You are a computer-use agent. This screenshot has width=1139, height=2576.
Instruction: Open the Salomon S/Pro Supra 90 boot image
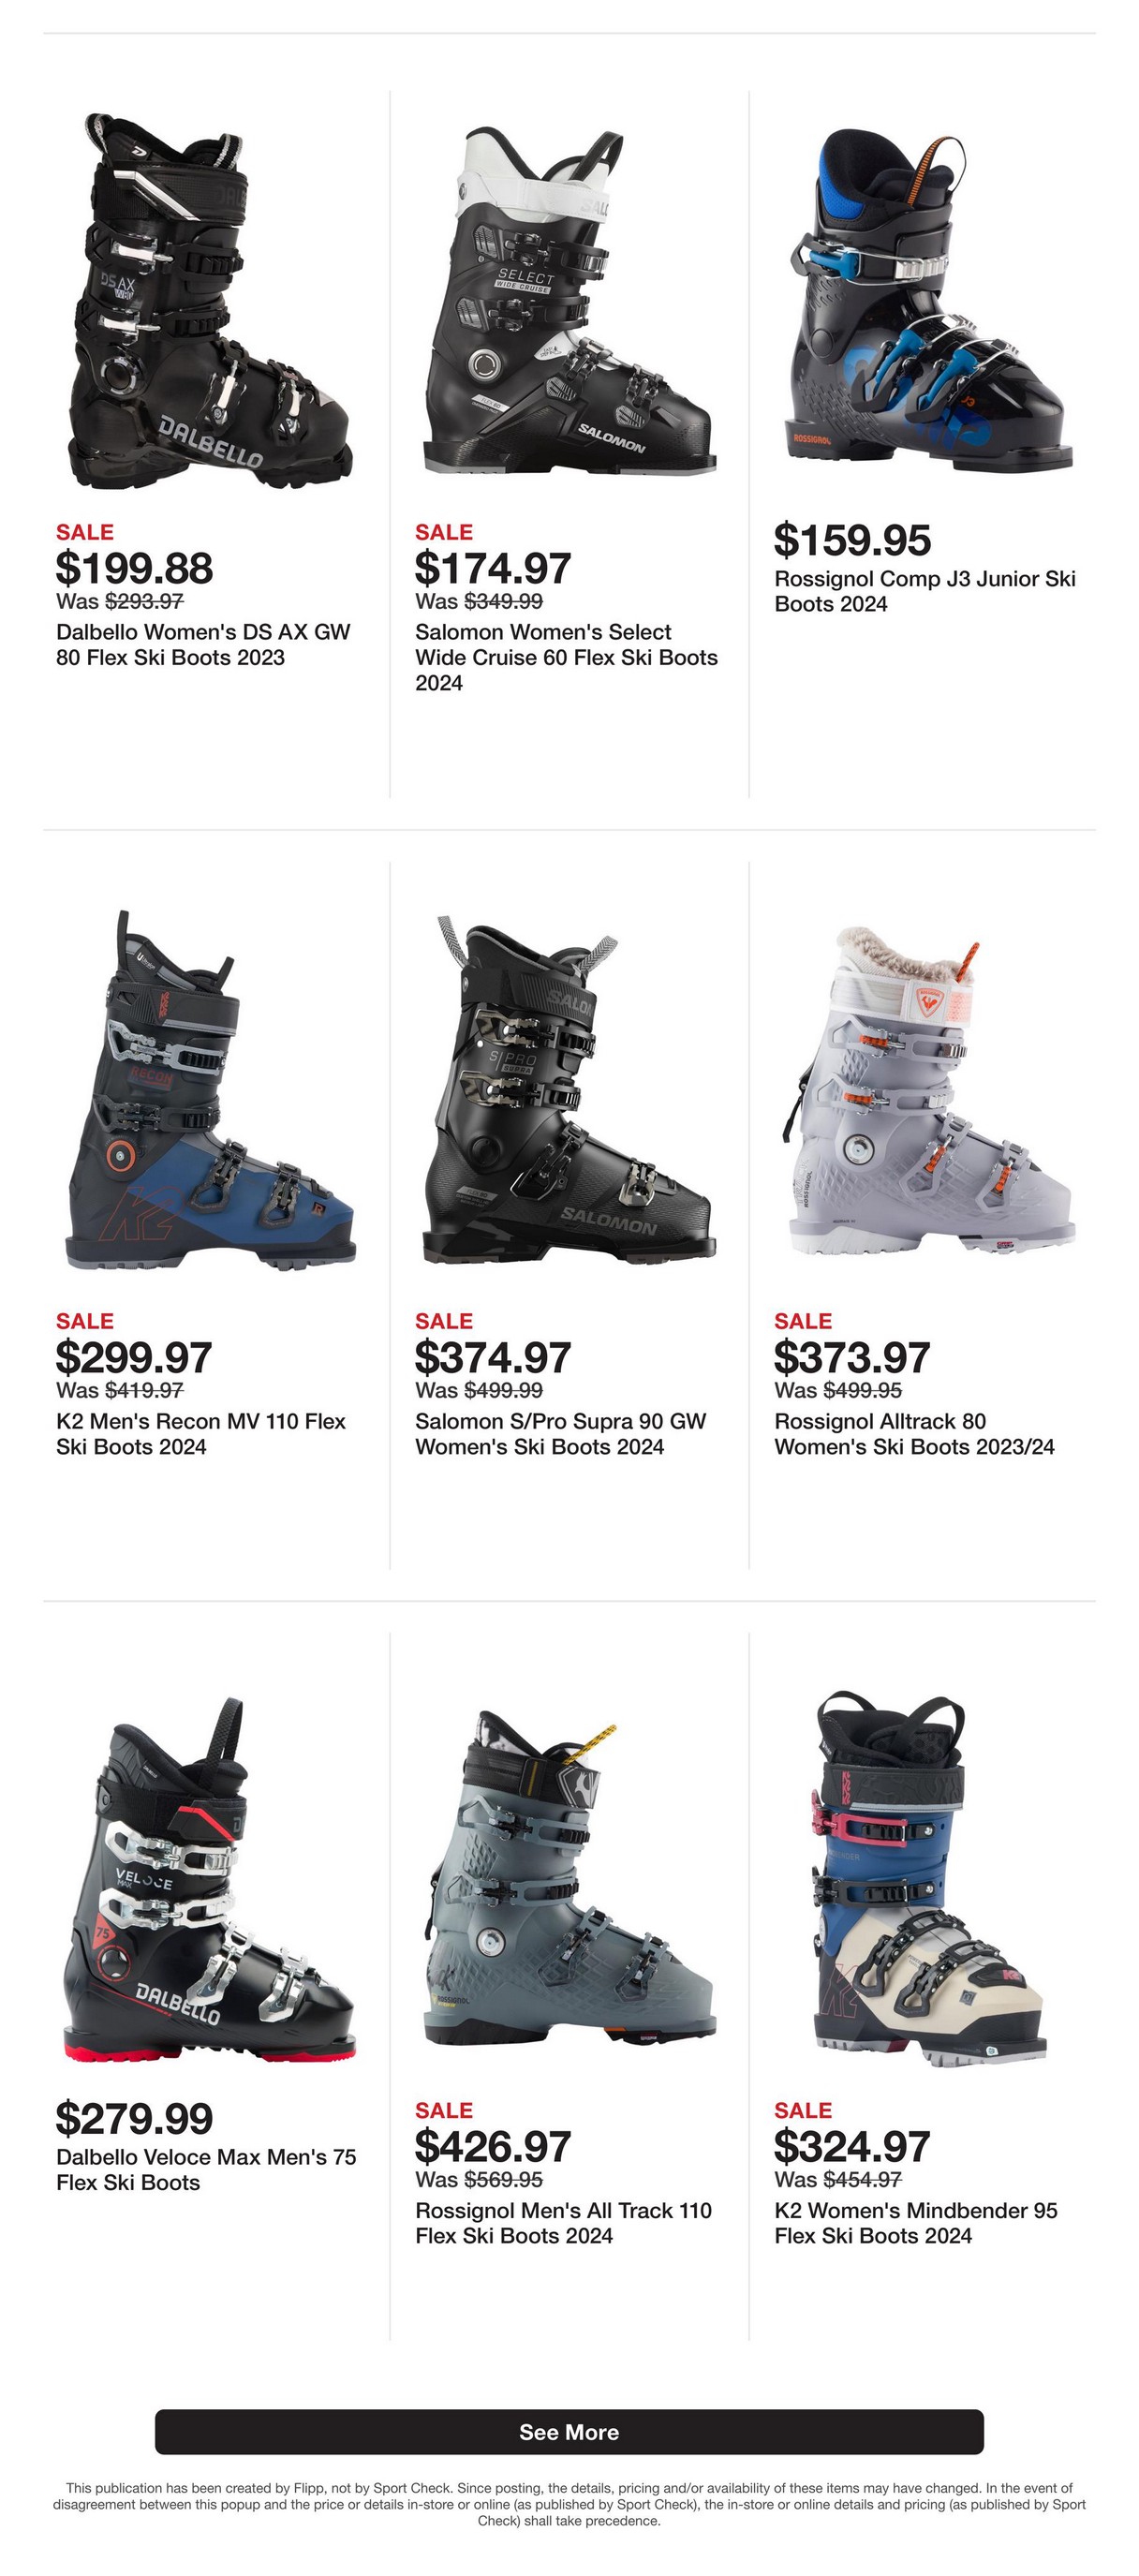click(570, 1090)
